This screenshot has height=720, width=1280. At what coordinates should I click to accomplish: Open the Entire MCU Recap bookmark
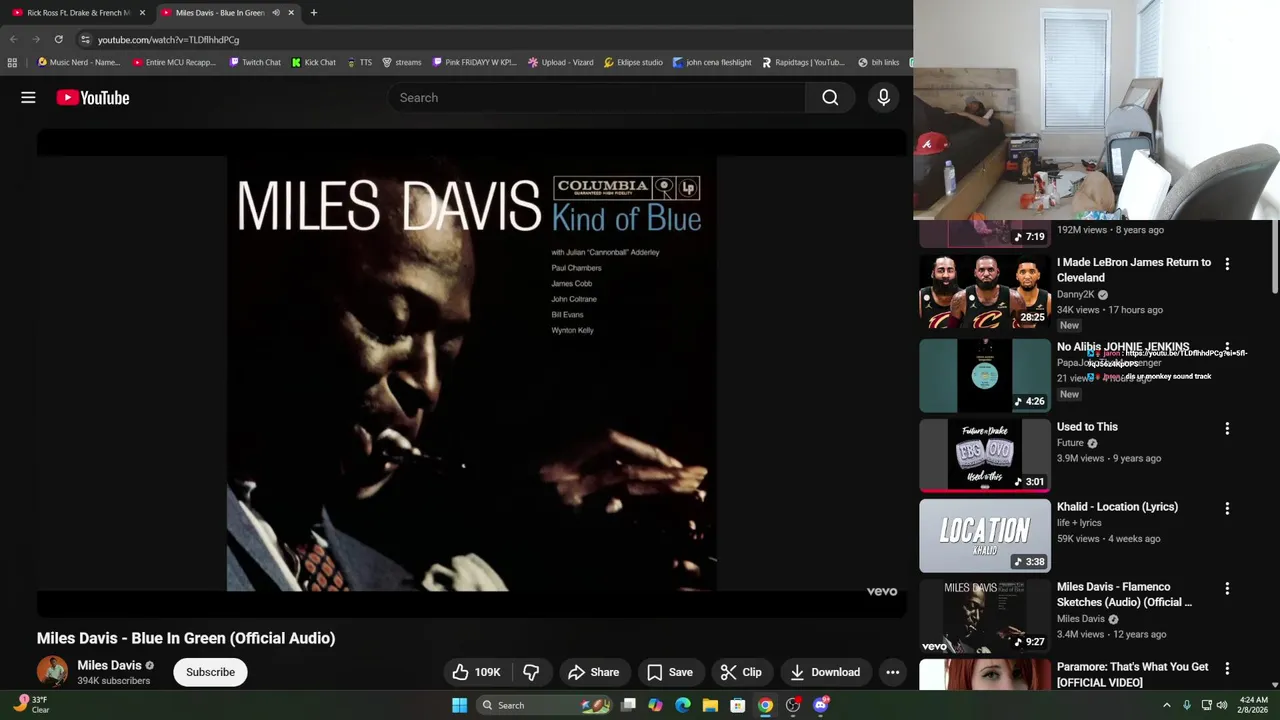tap(174, 62)
